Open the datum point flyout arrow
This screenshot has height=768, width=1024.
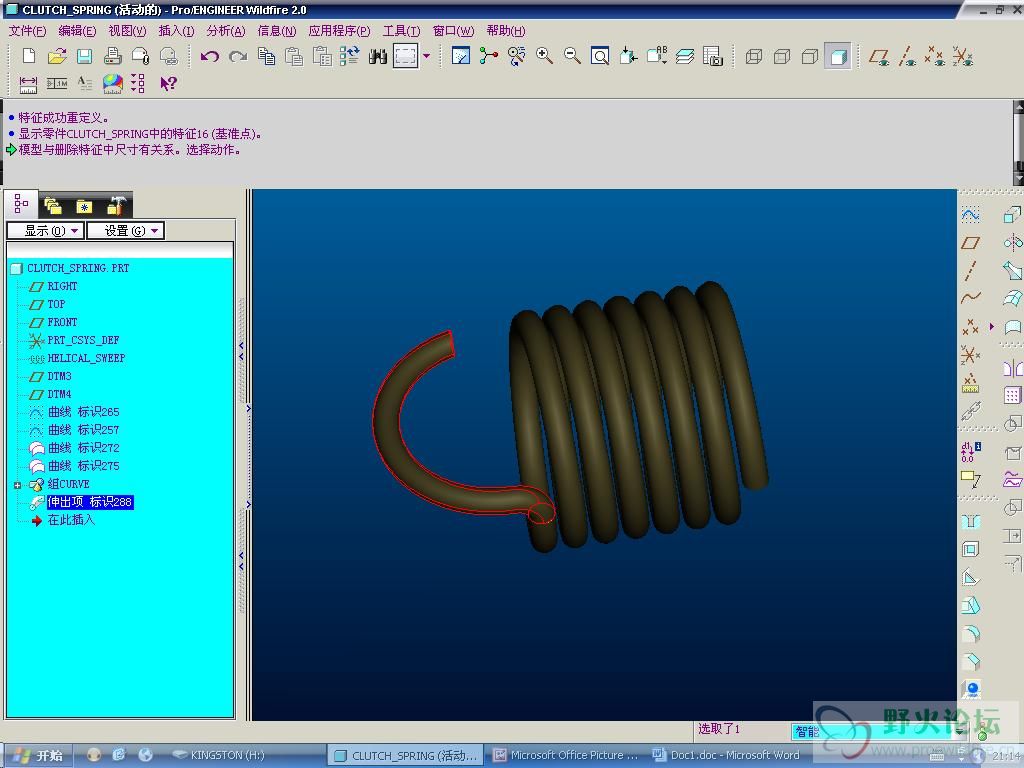(992, 326)
